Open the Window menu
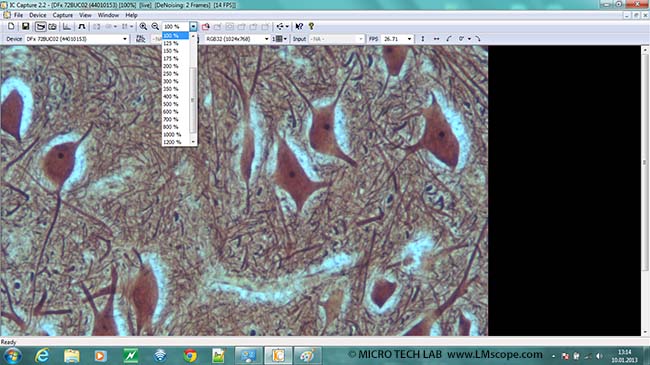Screen dimensions: 650x365 pos(108,15)
